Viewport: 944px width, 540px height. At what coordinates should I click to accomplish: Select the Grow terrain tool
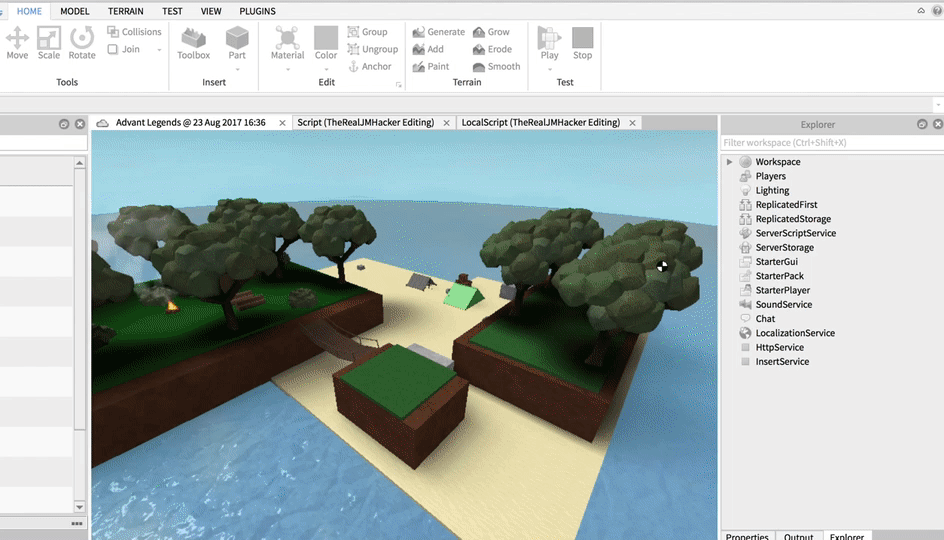pyautogui.click(x=491, y=32)
